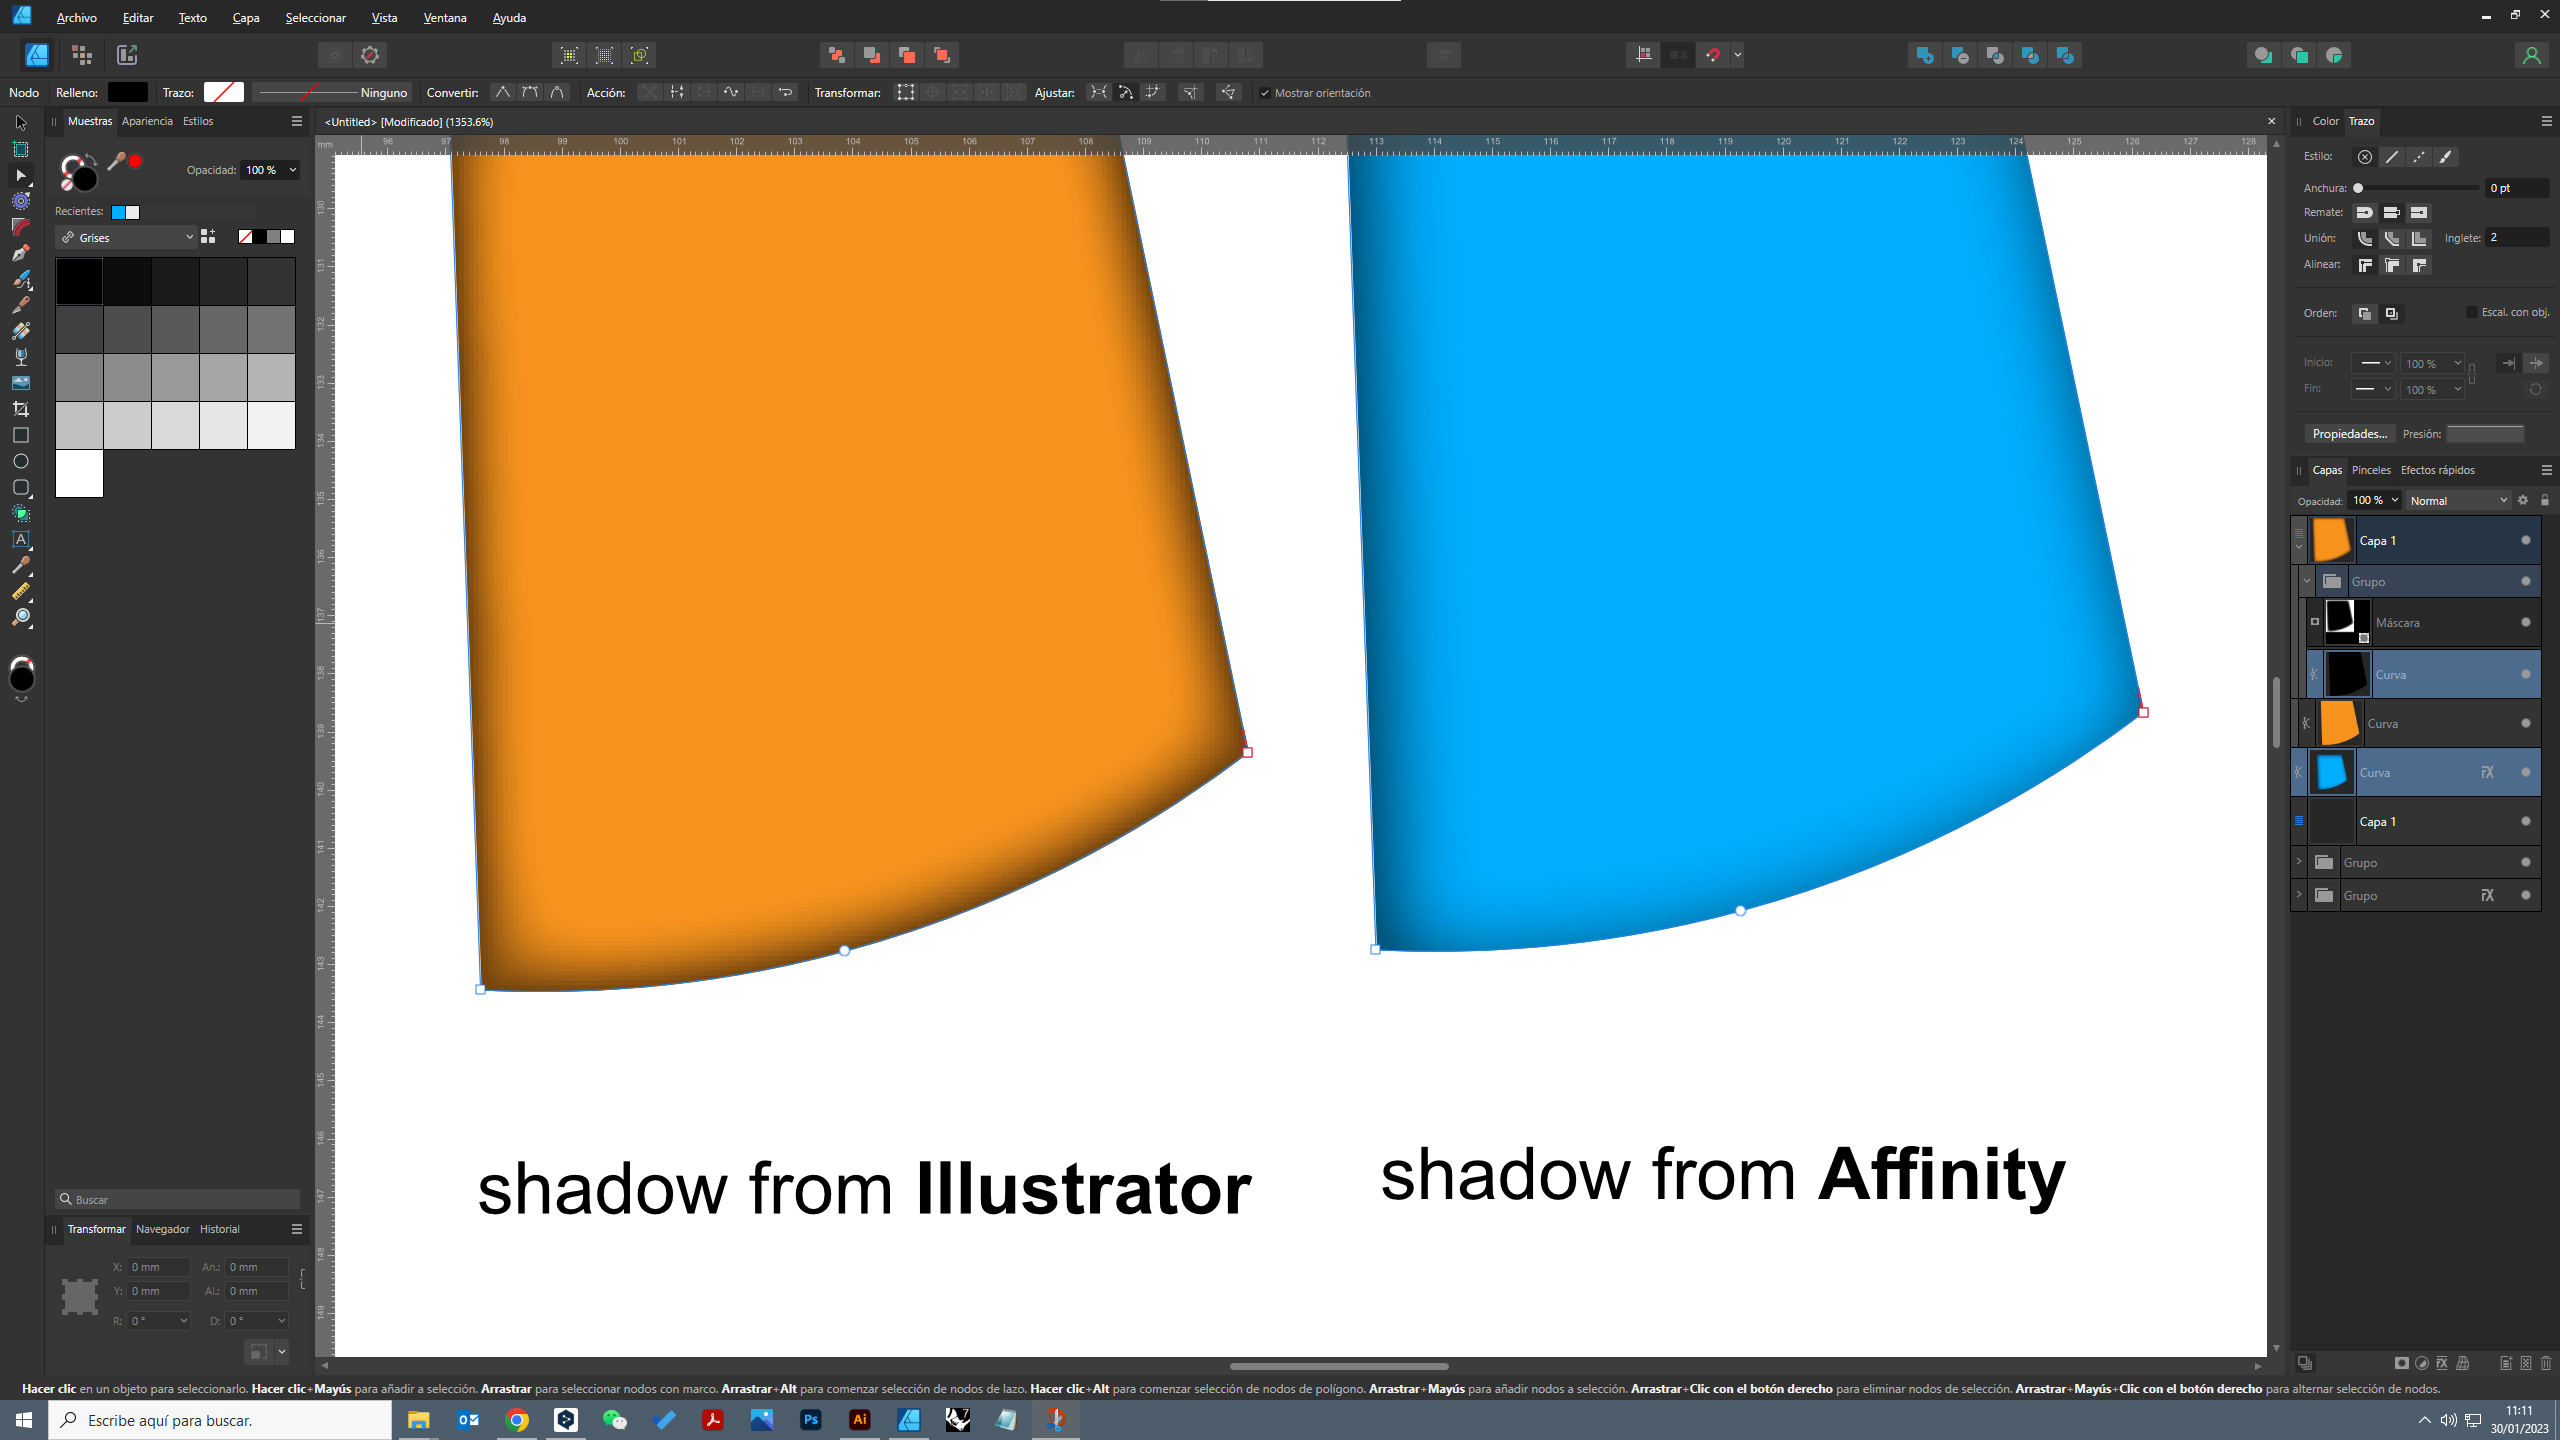Screen dimensions: 2560x1440
Task: Open the rotation R dropdown in Transformar
Action: pos(183,1321)
